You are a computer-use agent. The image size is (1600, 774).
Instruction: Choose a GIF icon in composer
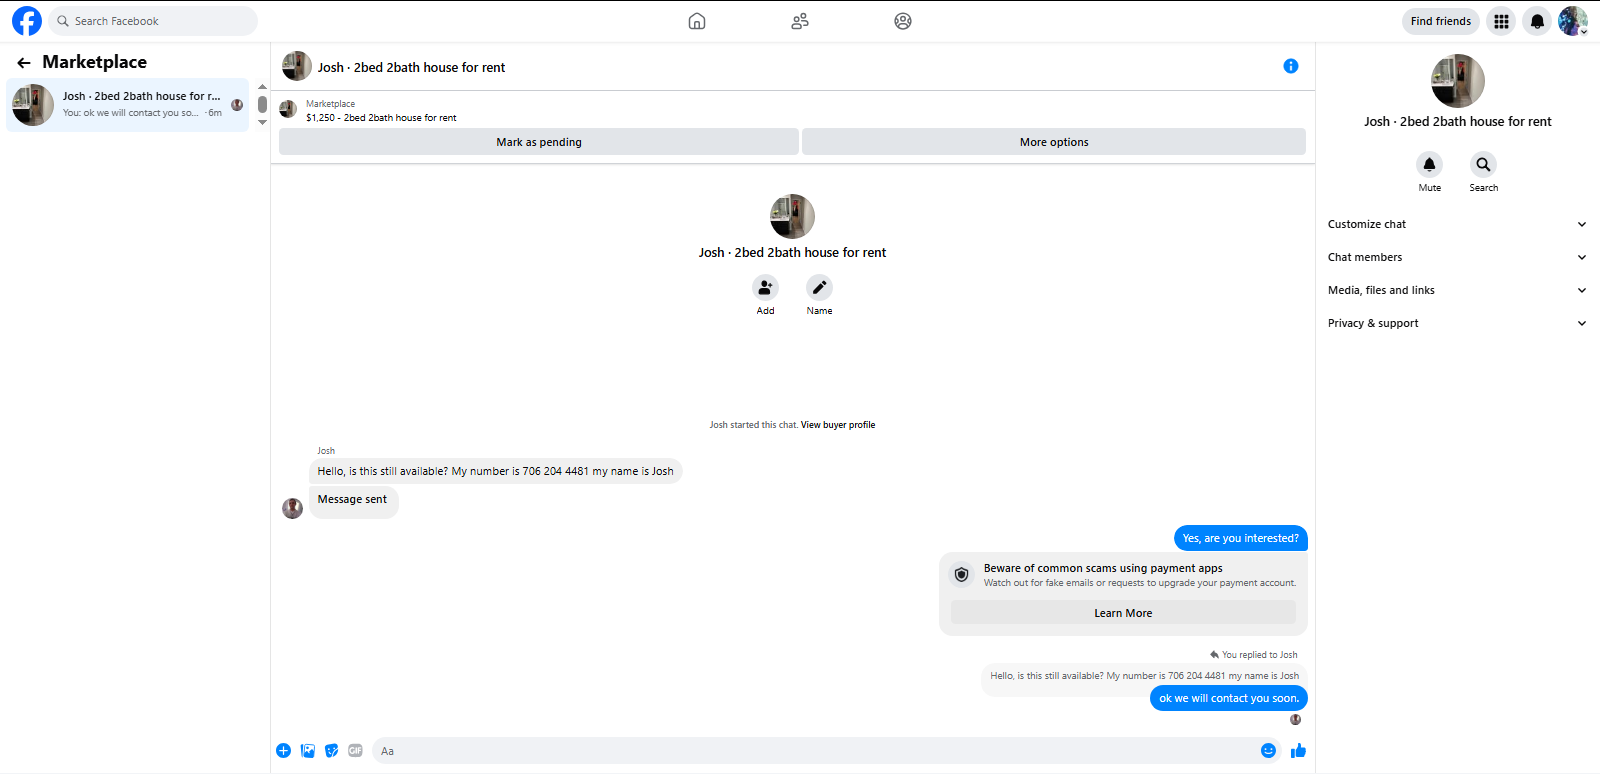(x=355, y=751)
